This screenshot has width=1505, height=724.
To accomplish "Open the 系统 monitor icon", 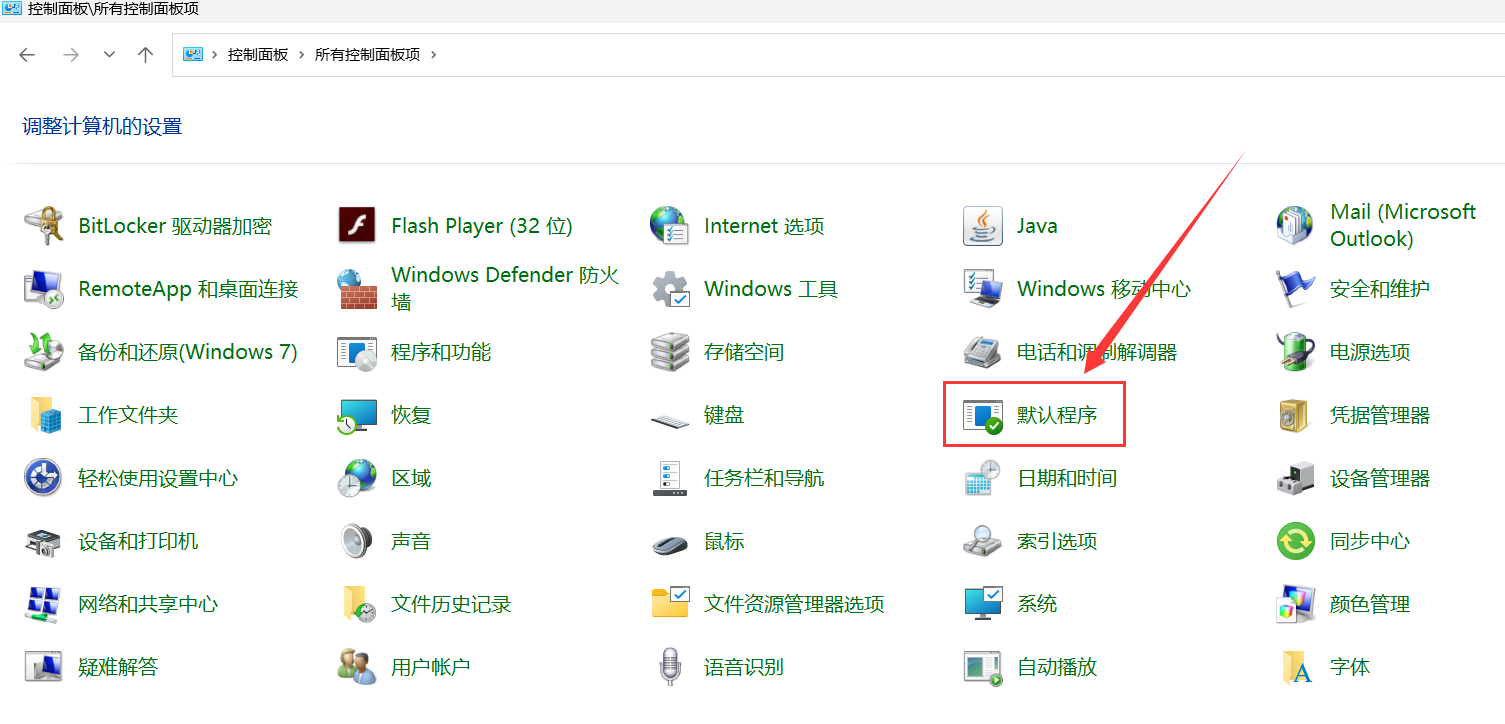I will [982, 603].
